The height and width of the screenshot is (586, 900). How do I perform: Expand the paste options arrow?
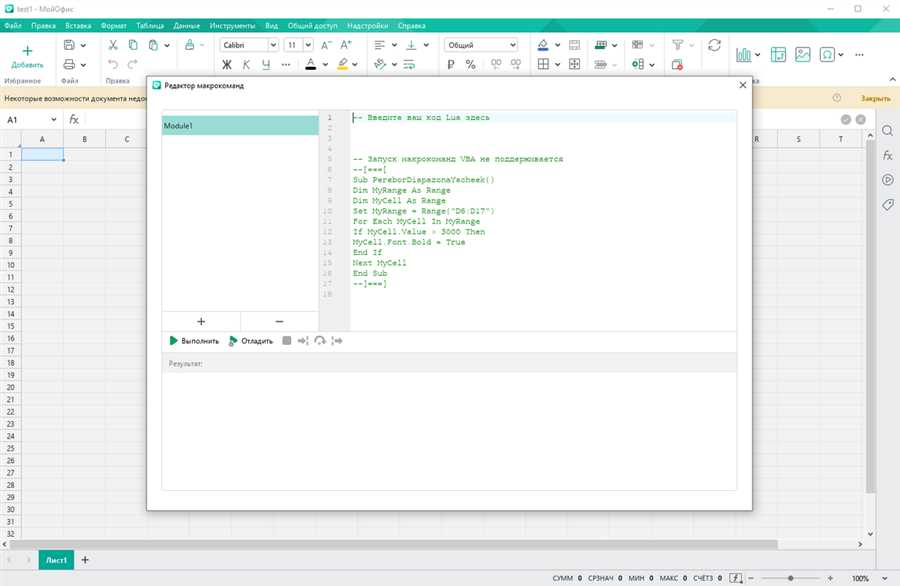point(167,45)
